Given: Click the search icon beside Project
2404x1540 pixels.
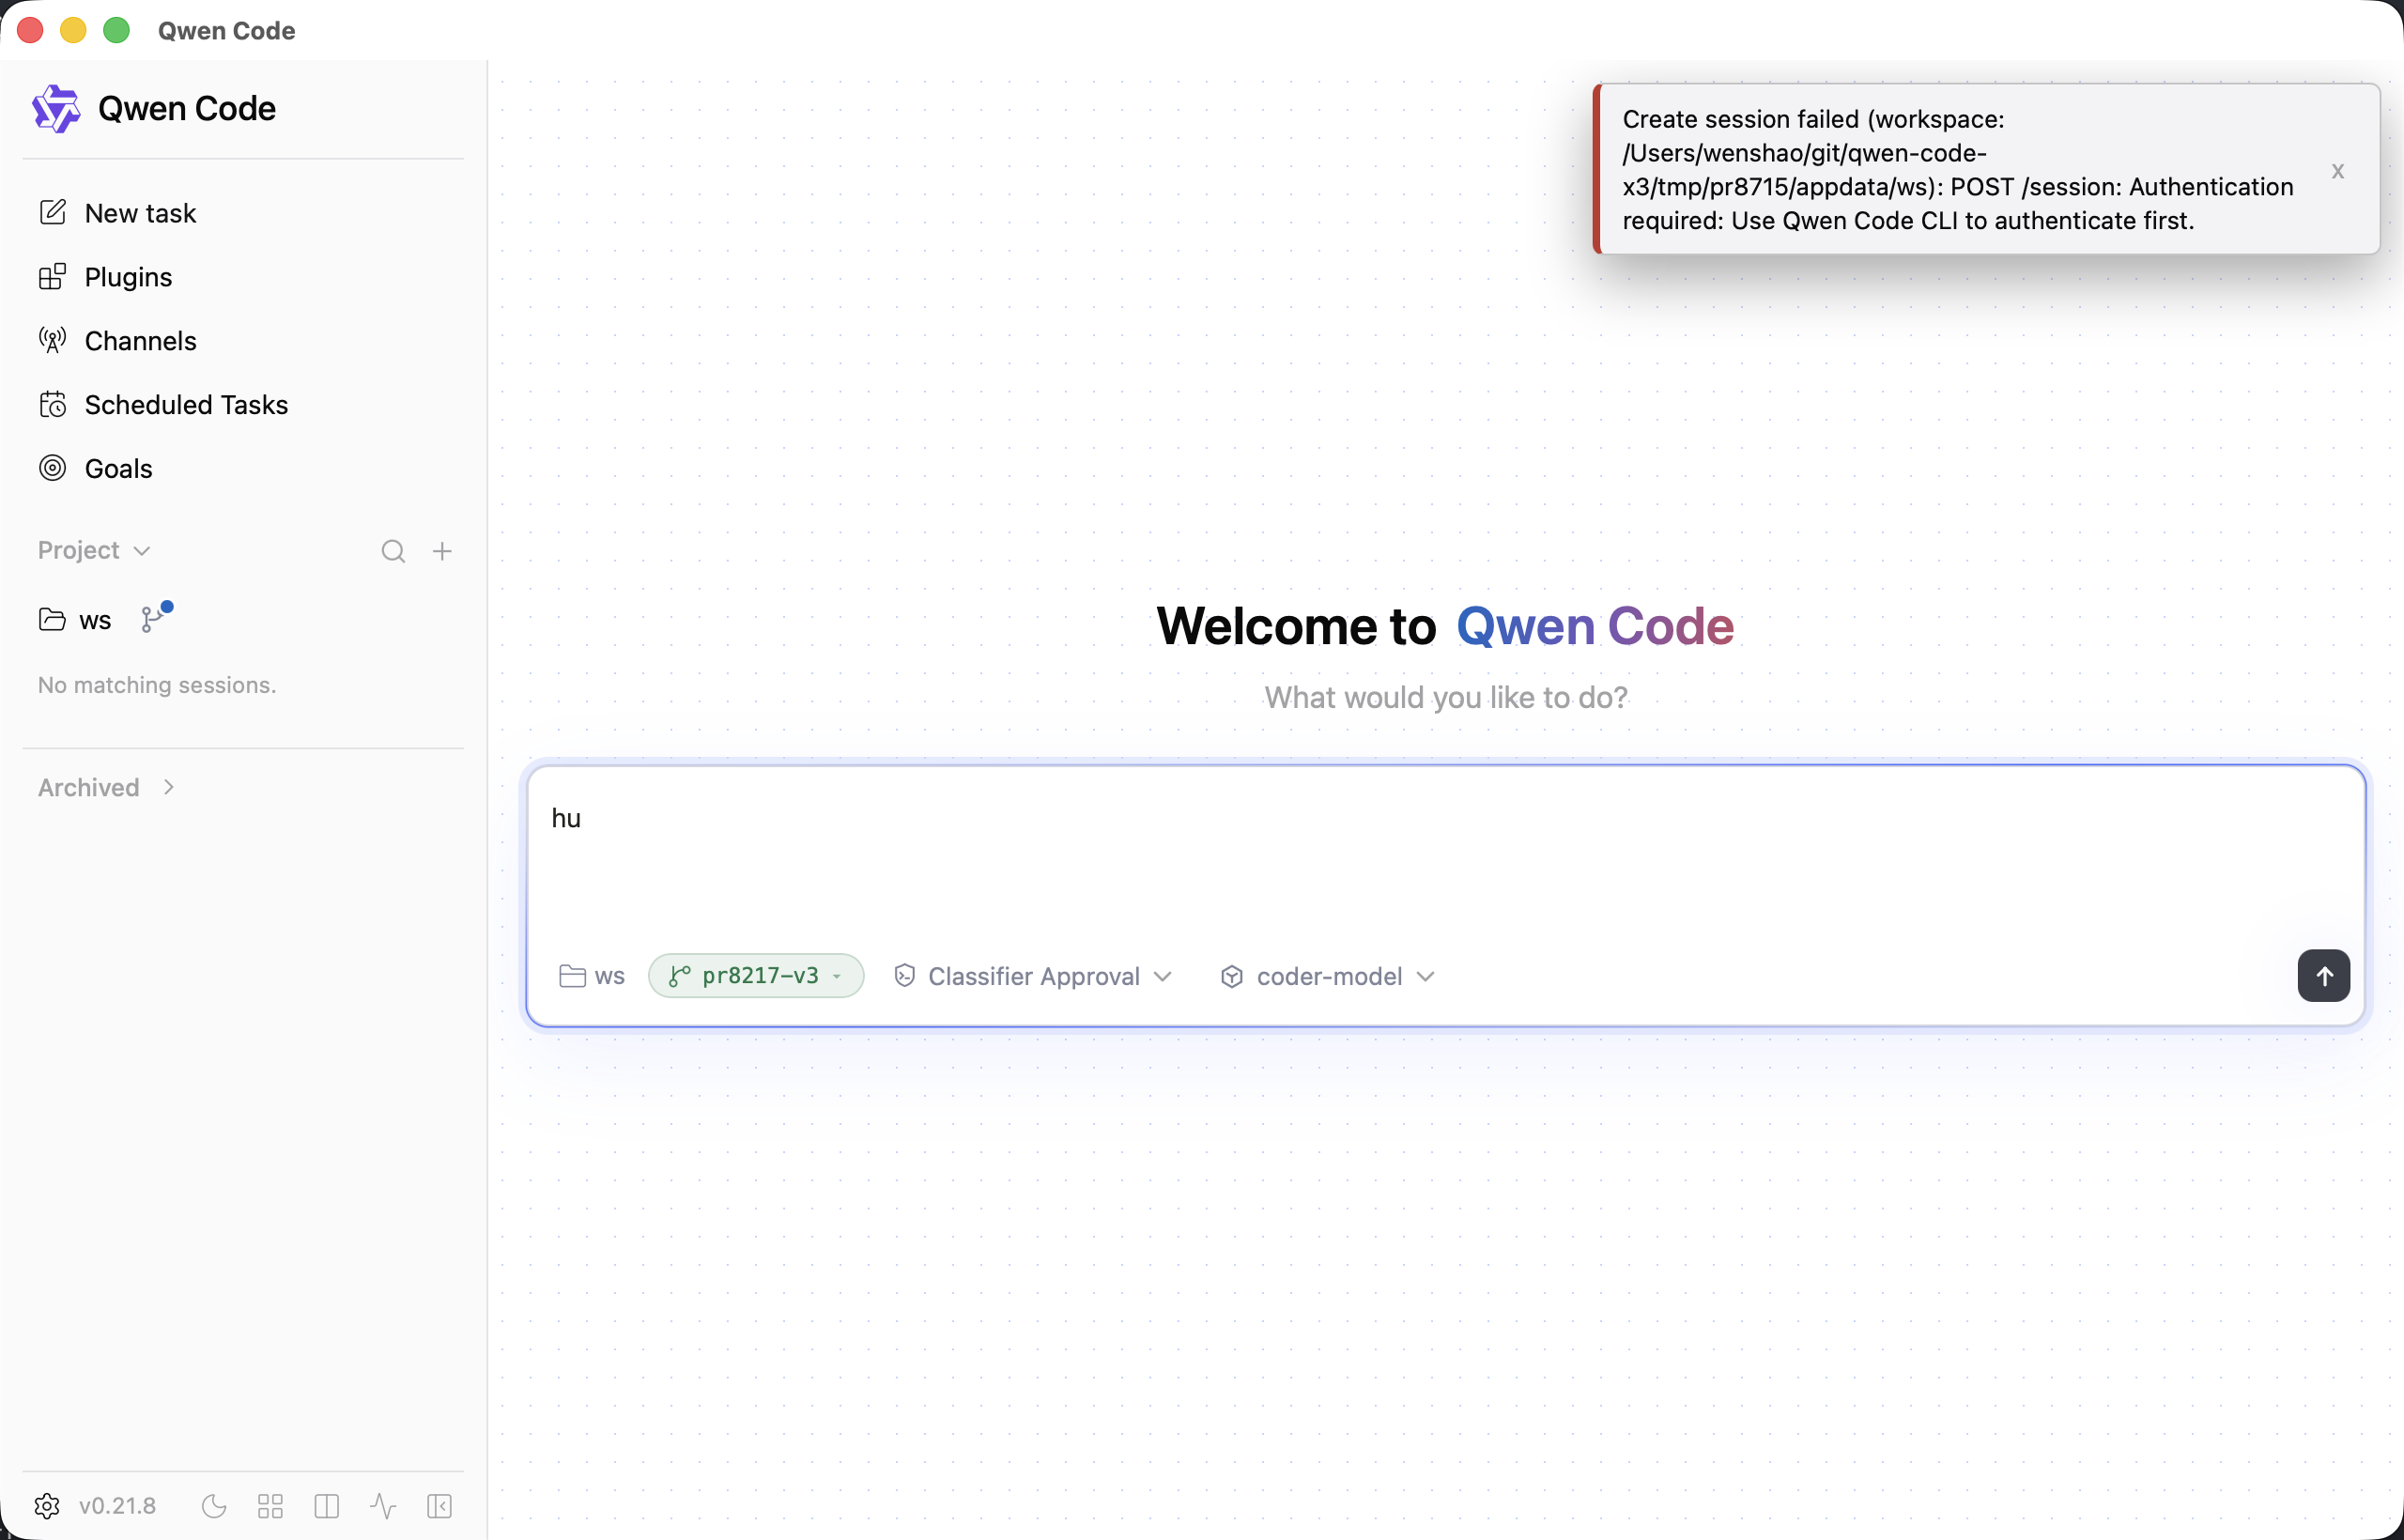Looking at the screenshot, I should [x=393, y=551].
